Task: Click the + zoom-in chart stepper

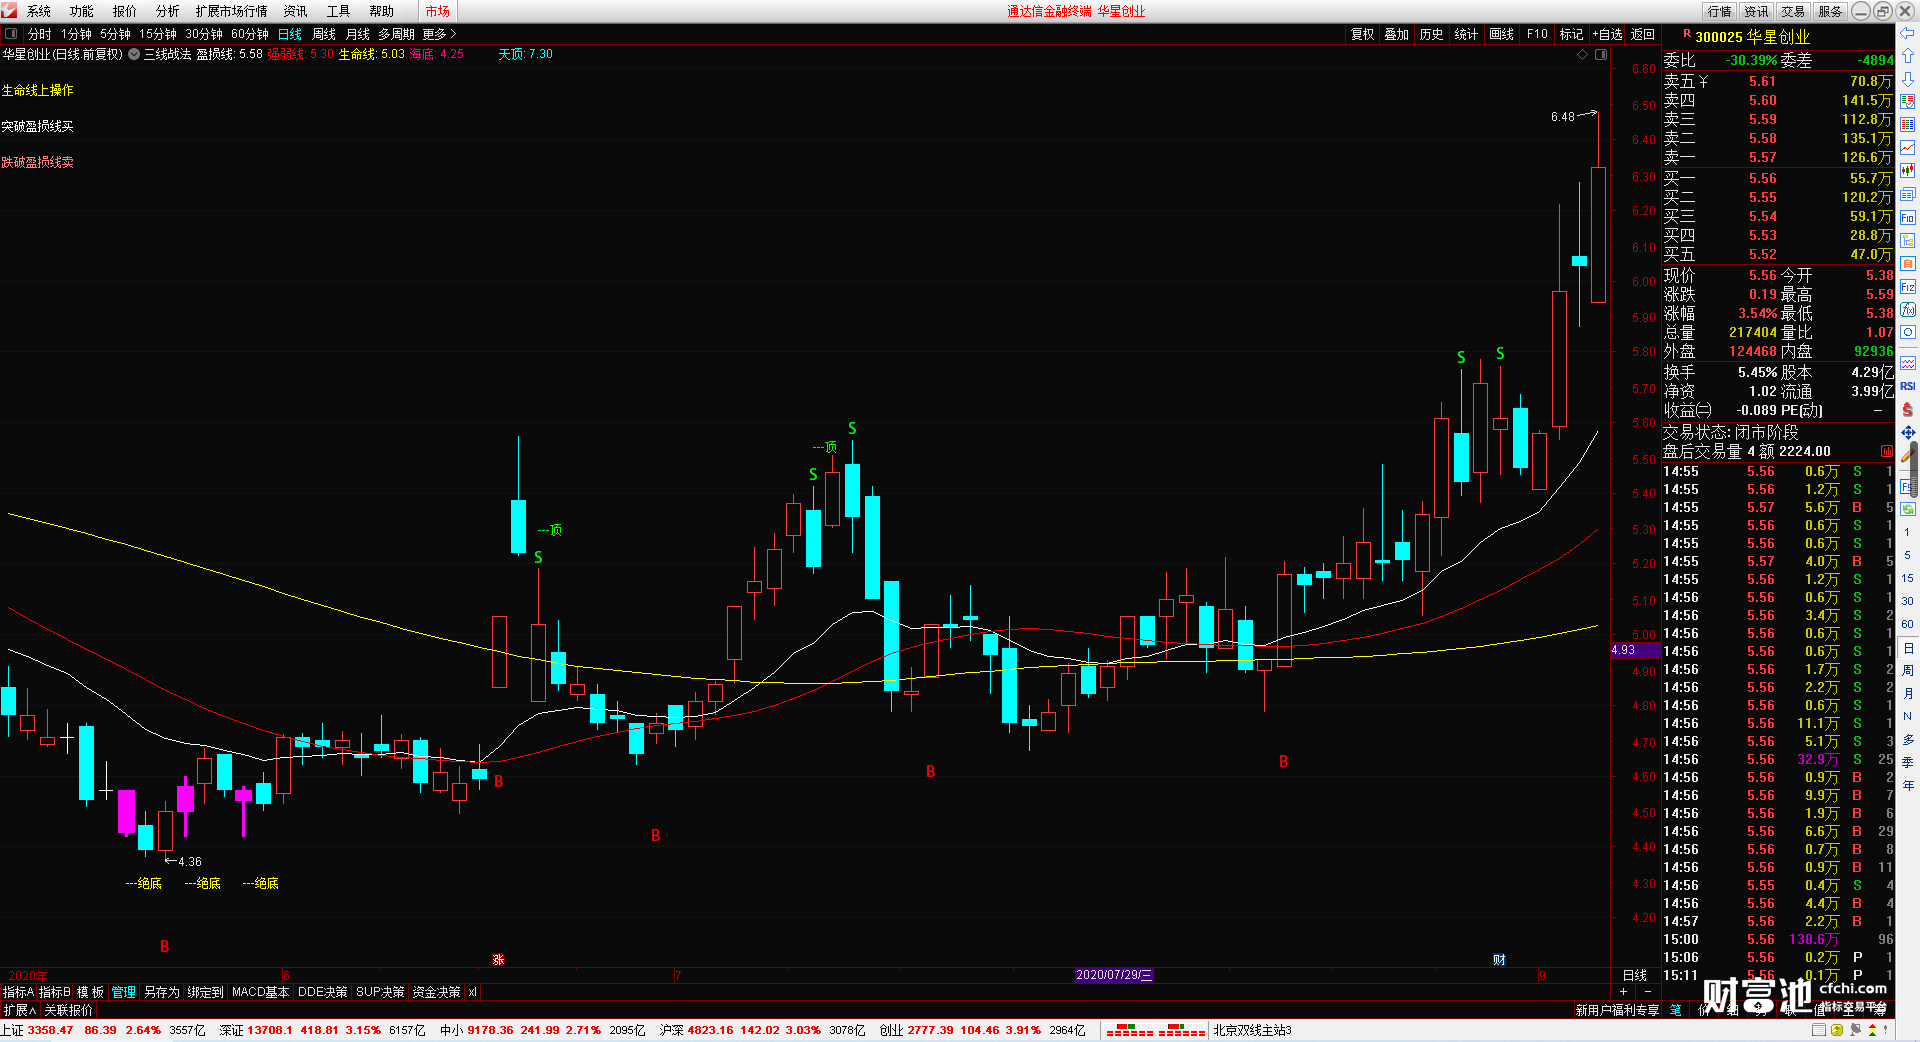Action: point(1623,991)
